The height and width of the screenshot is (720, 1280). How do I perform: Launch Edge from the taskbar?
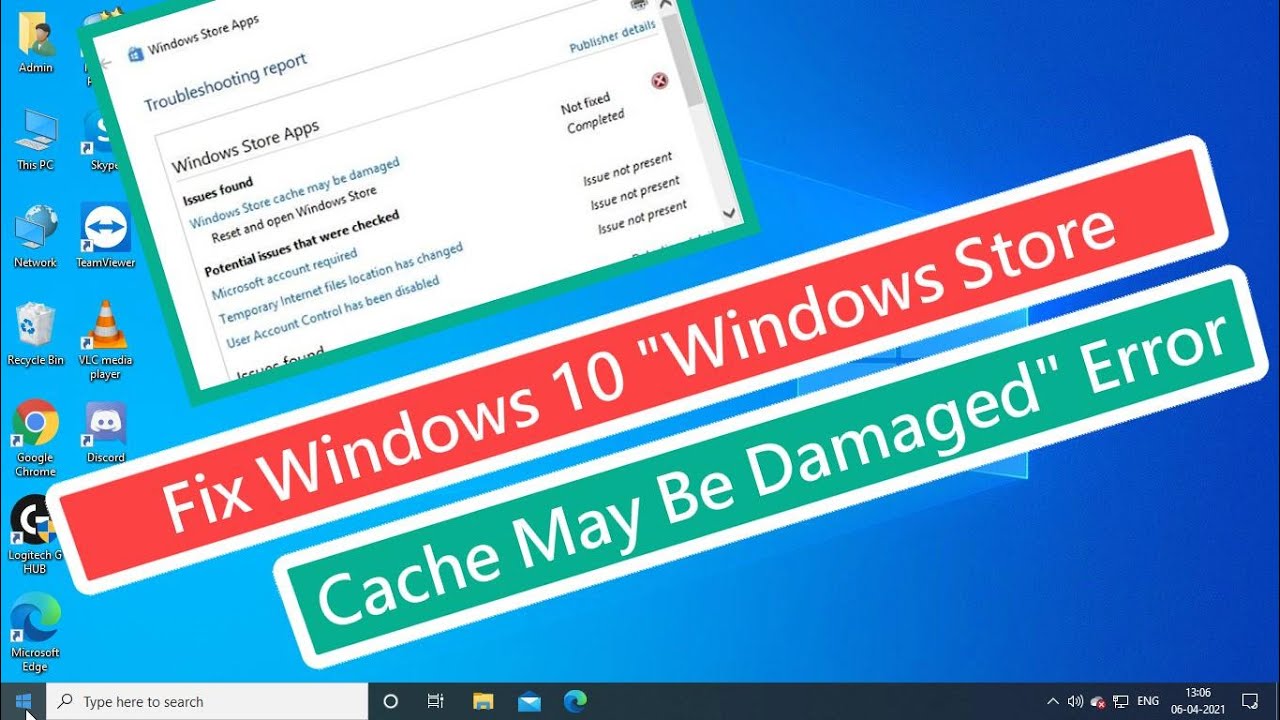click(575, 701)
